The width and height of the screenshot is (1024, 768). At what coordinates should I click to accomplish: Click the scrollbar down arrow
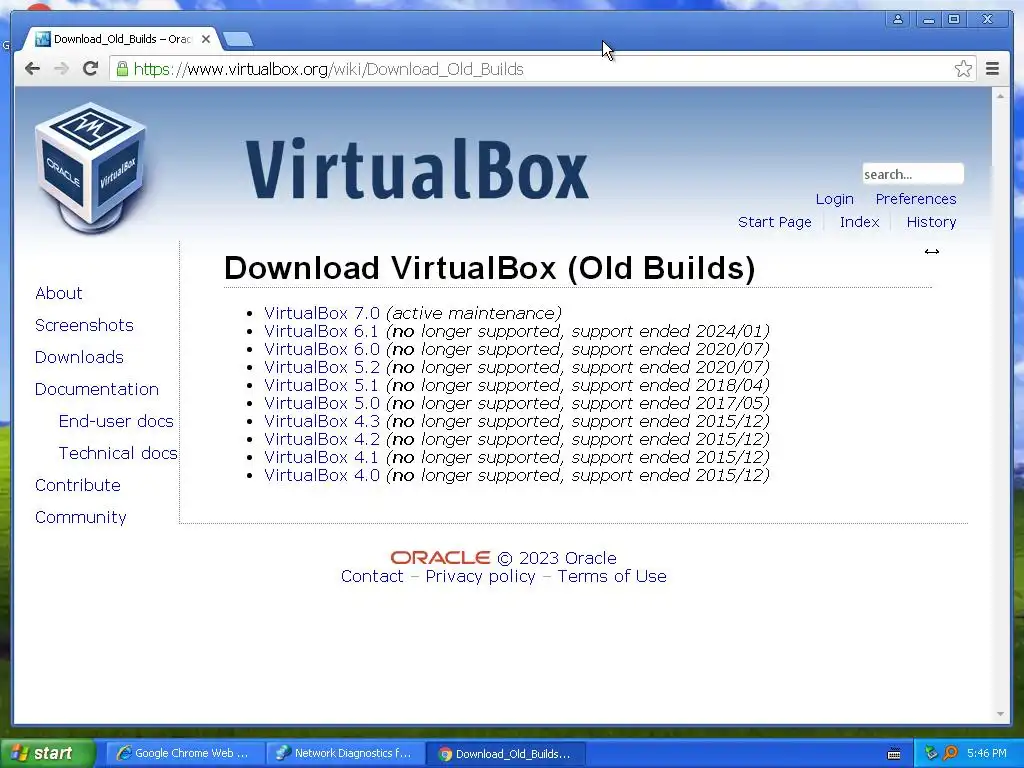click(1000, 714)
